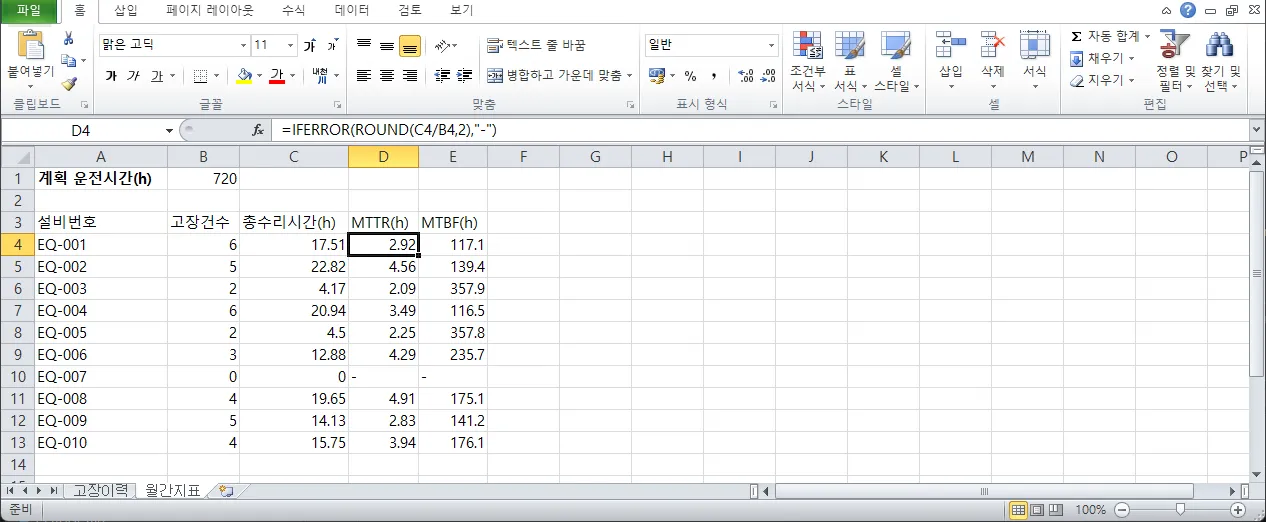Open Excel help question mark
The height and width of the screenshot is (522, 1266).
click(1188, 10)
